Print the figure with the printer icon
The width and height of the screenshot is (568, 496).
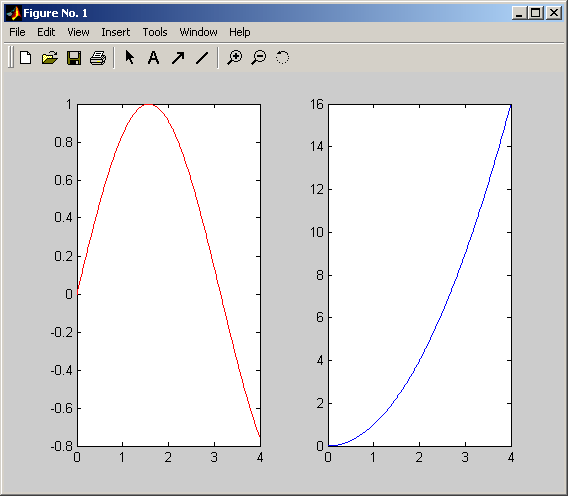[98, 58]
